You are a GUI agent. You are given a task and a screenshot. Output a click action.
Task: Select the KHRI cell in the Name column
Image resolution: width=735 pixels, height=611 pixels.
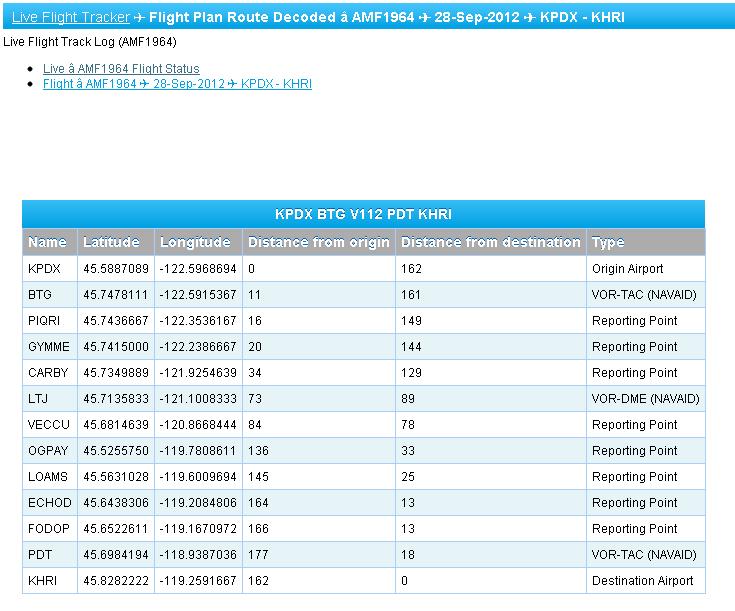point(44,581)
